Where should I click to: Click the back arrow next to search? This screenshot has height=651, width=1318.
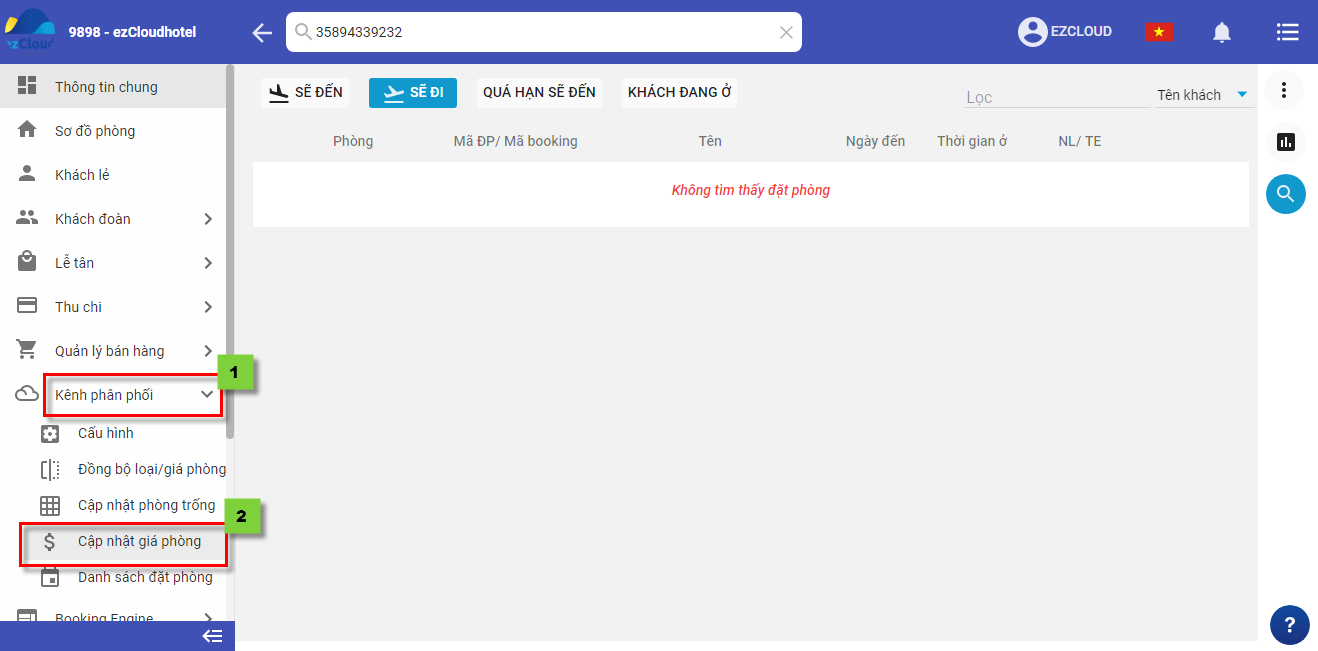click(262, 33)
